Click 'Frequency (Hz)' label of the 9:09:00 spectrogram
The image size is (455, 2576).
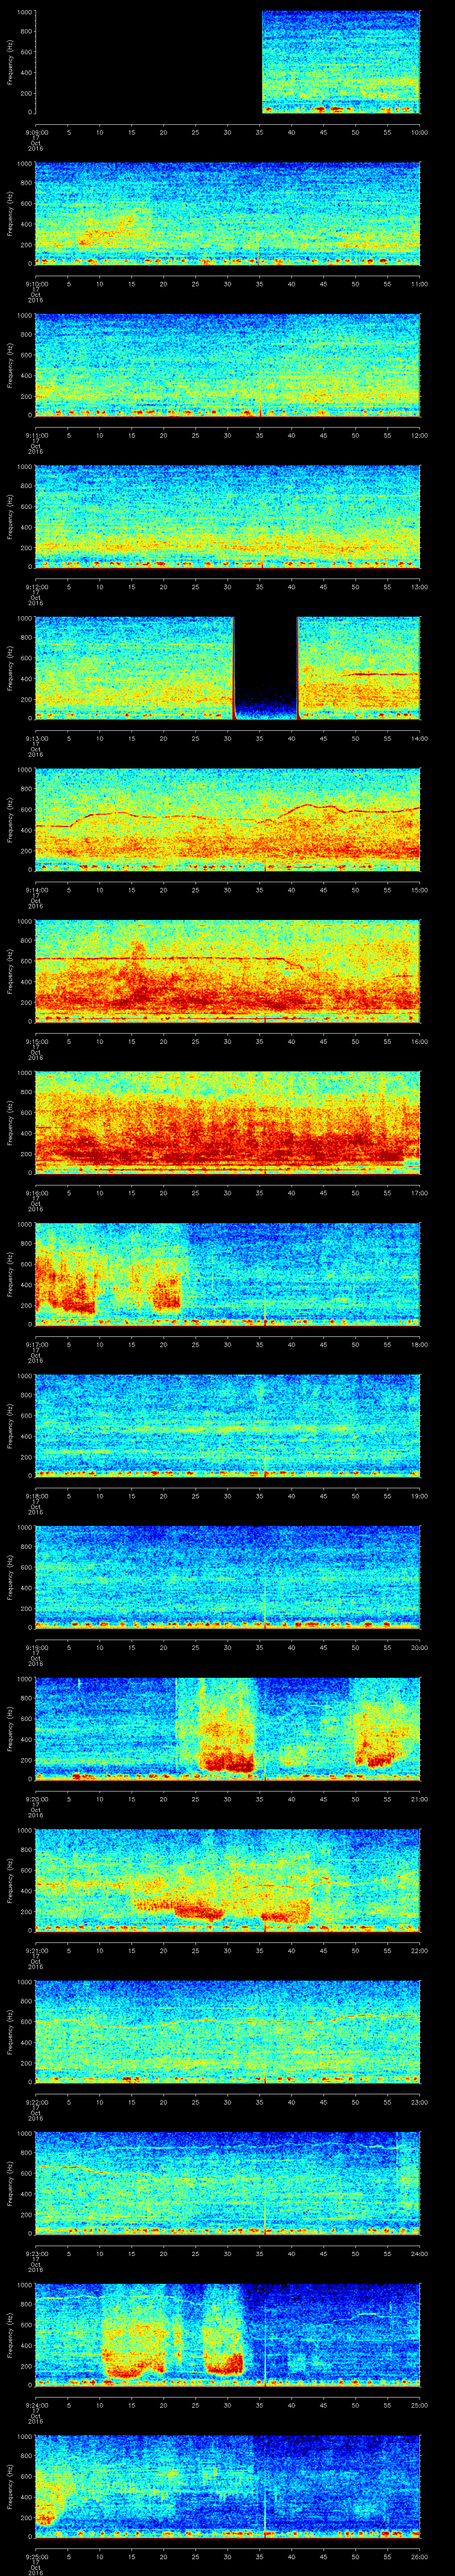pos(10,62)
